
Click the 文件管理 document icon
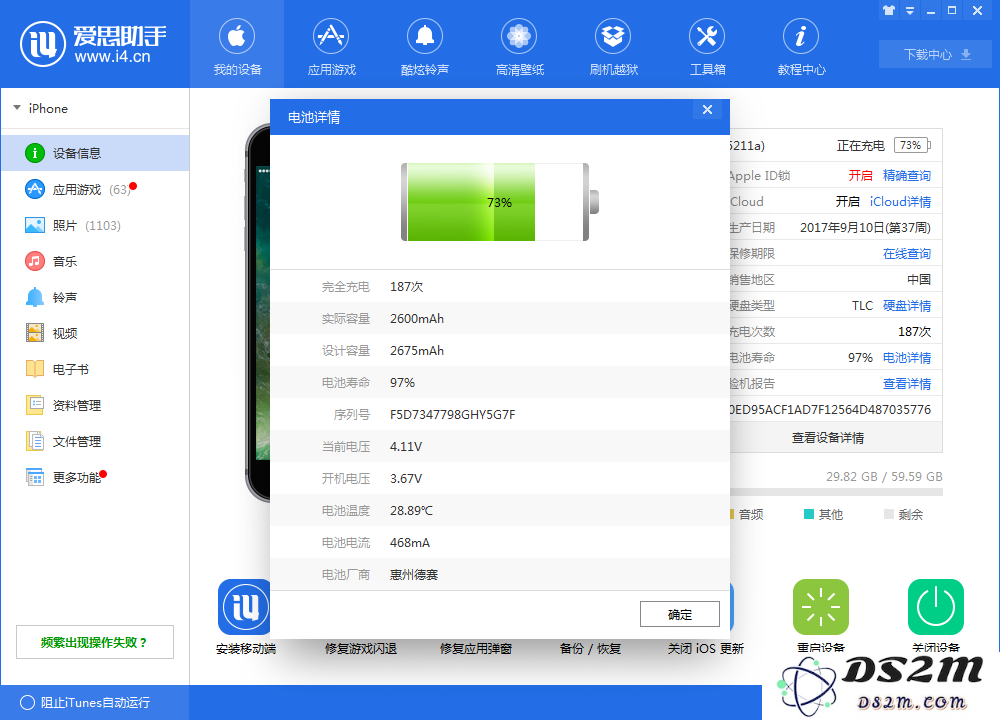pos(34,441)
